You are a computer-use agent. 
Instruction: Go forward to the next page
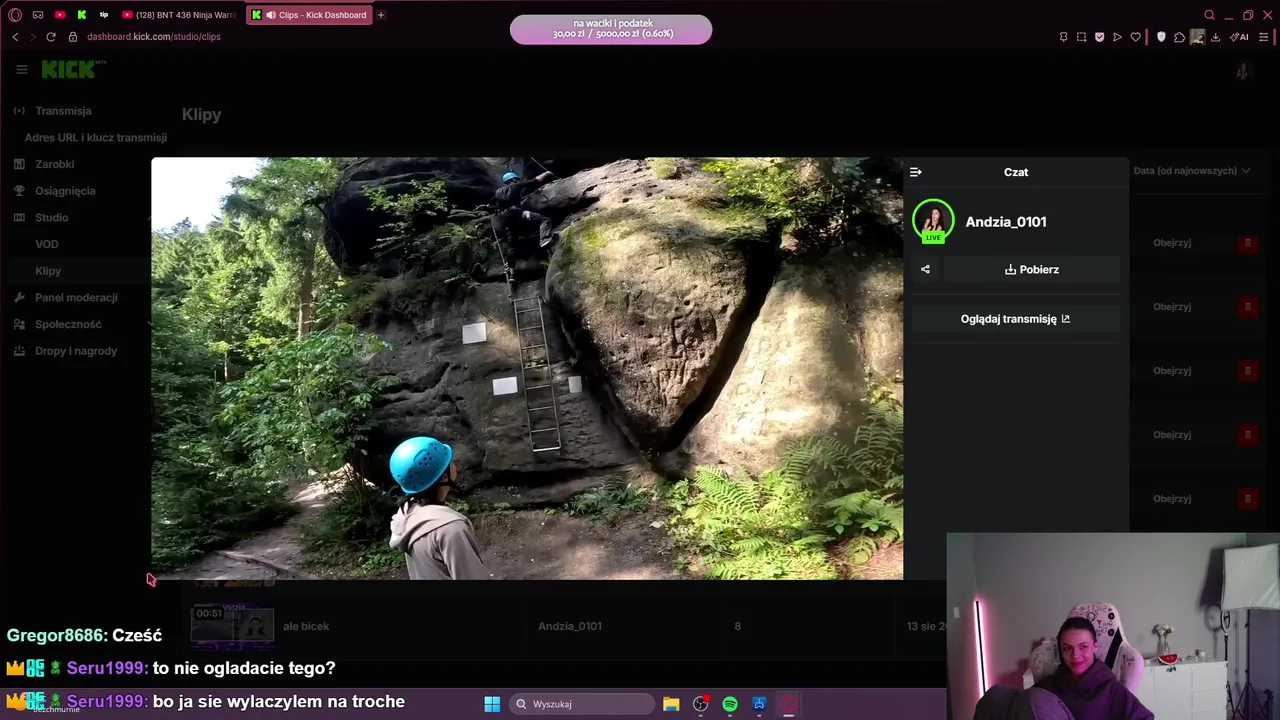pyautogui.click(x=32, y=37)
